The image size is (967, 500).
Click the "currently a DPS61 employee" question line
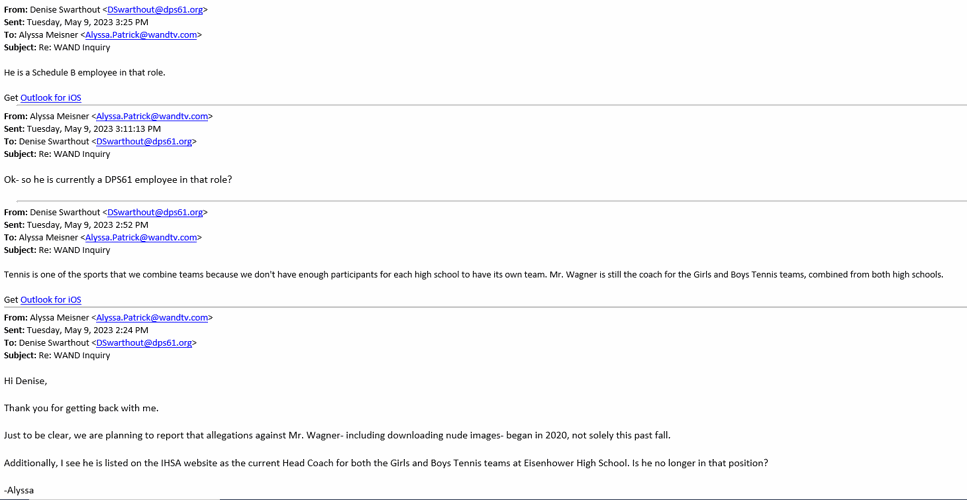pyautogui.click(x=118, y=180)
